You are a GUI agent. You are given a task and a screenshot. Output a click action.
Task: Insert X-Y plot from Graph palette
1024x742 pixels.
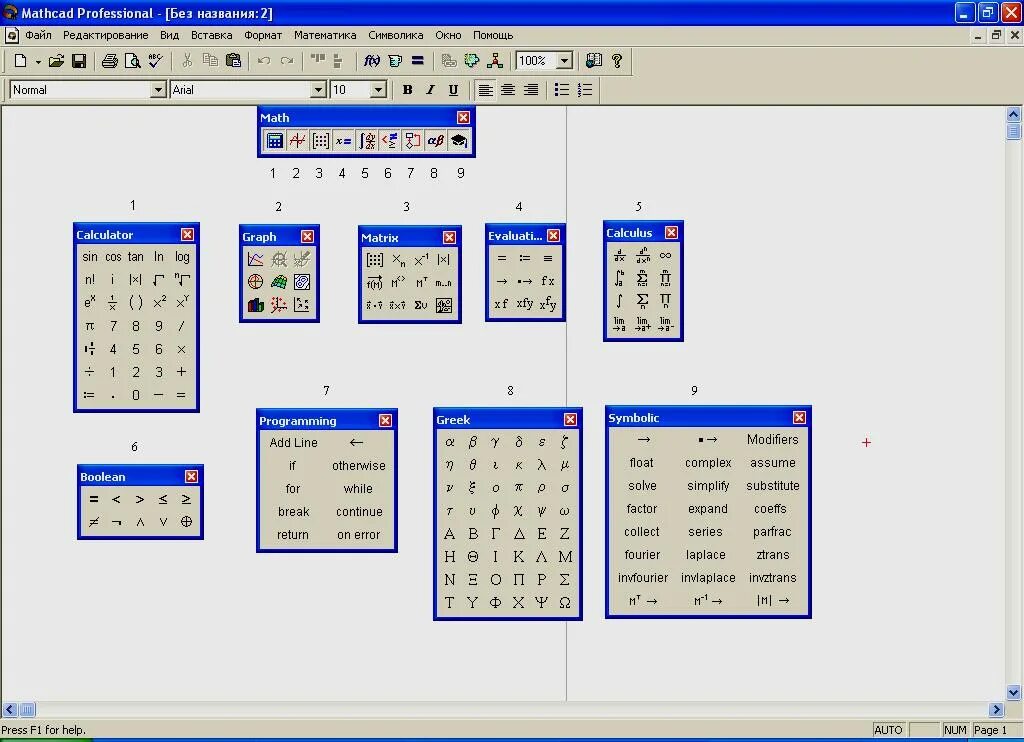click(255, 259)
